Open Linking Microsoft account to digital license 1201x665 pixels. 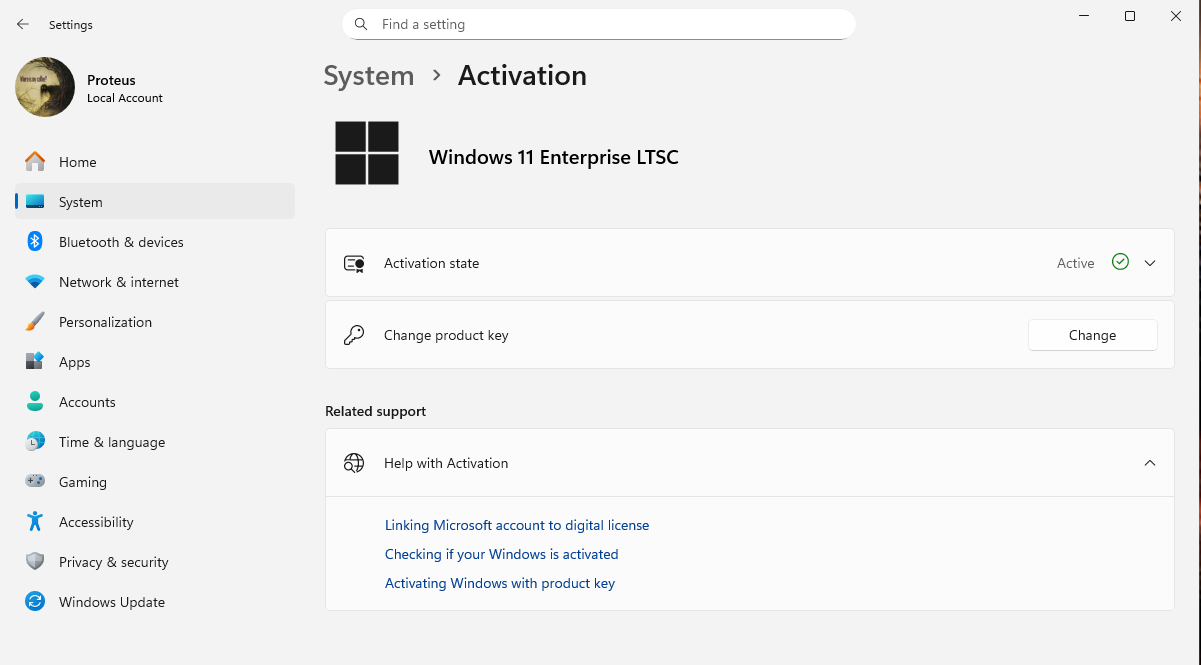click(x=517, y=525)
